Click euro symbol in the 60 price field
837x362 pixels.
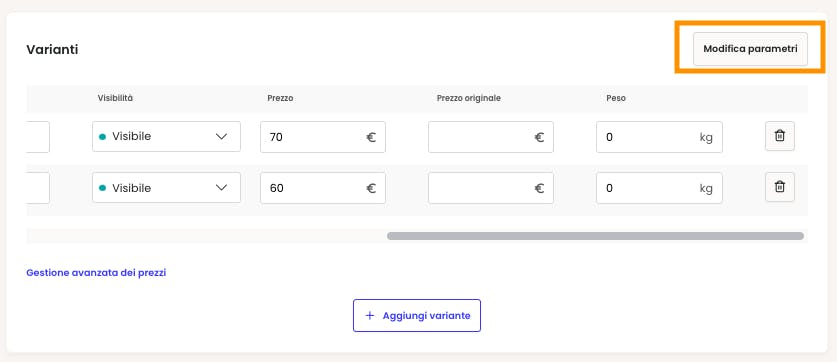pos(371,188)
